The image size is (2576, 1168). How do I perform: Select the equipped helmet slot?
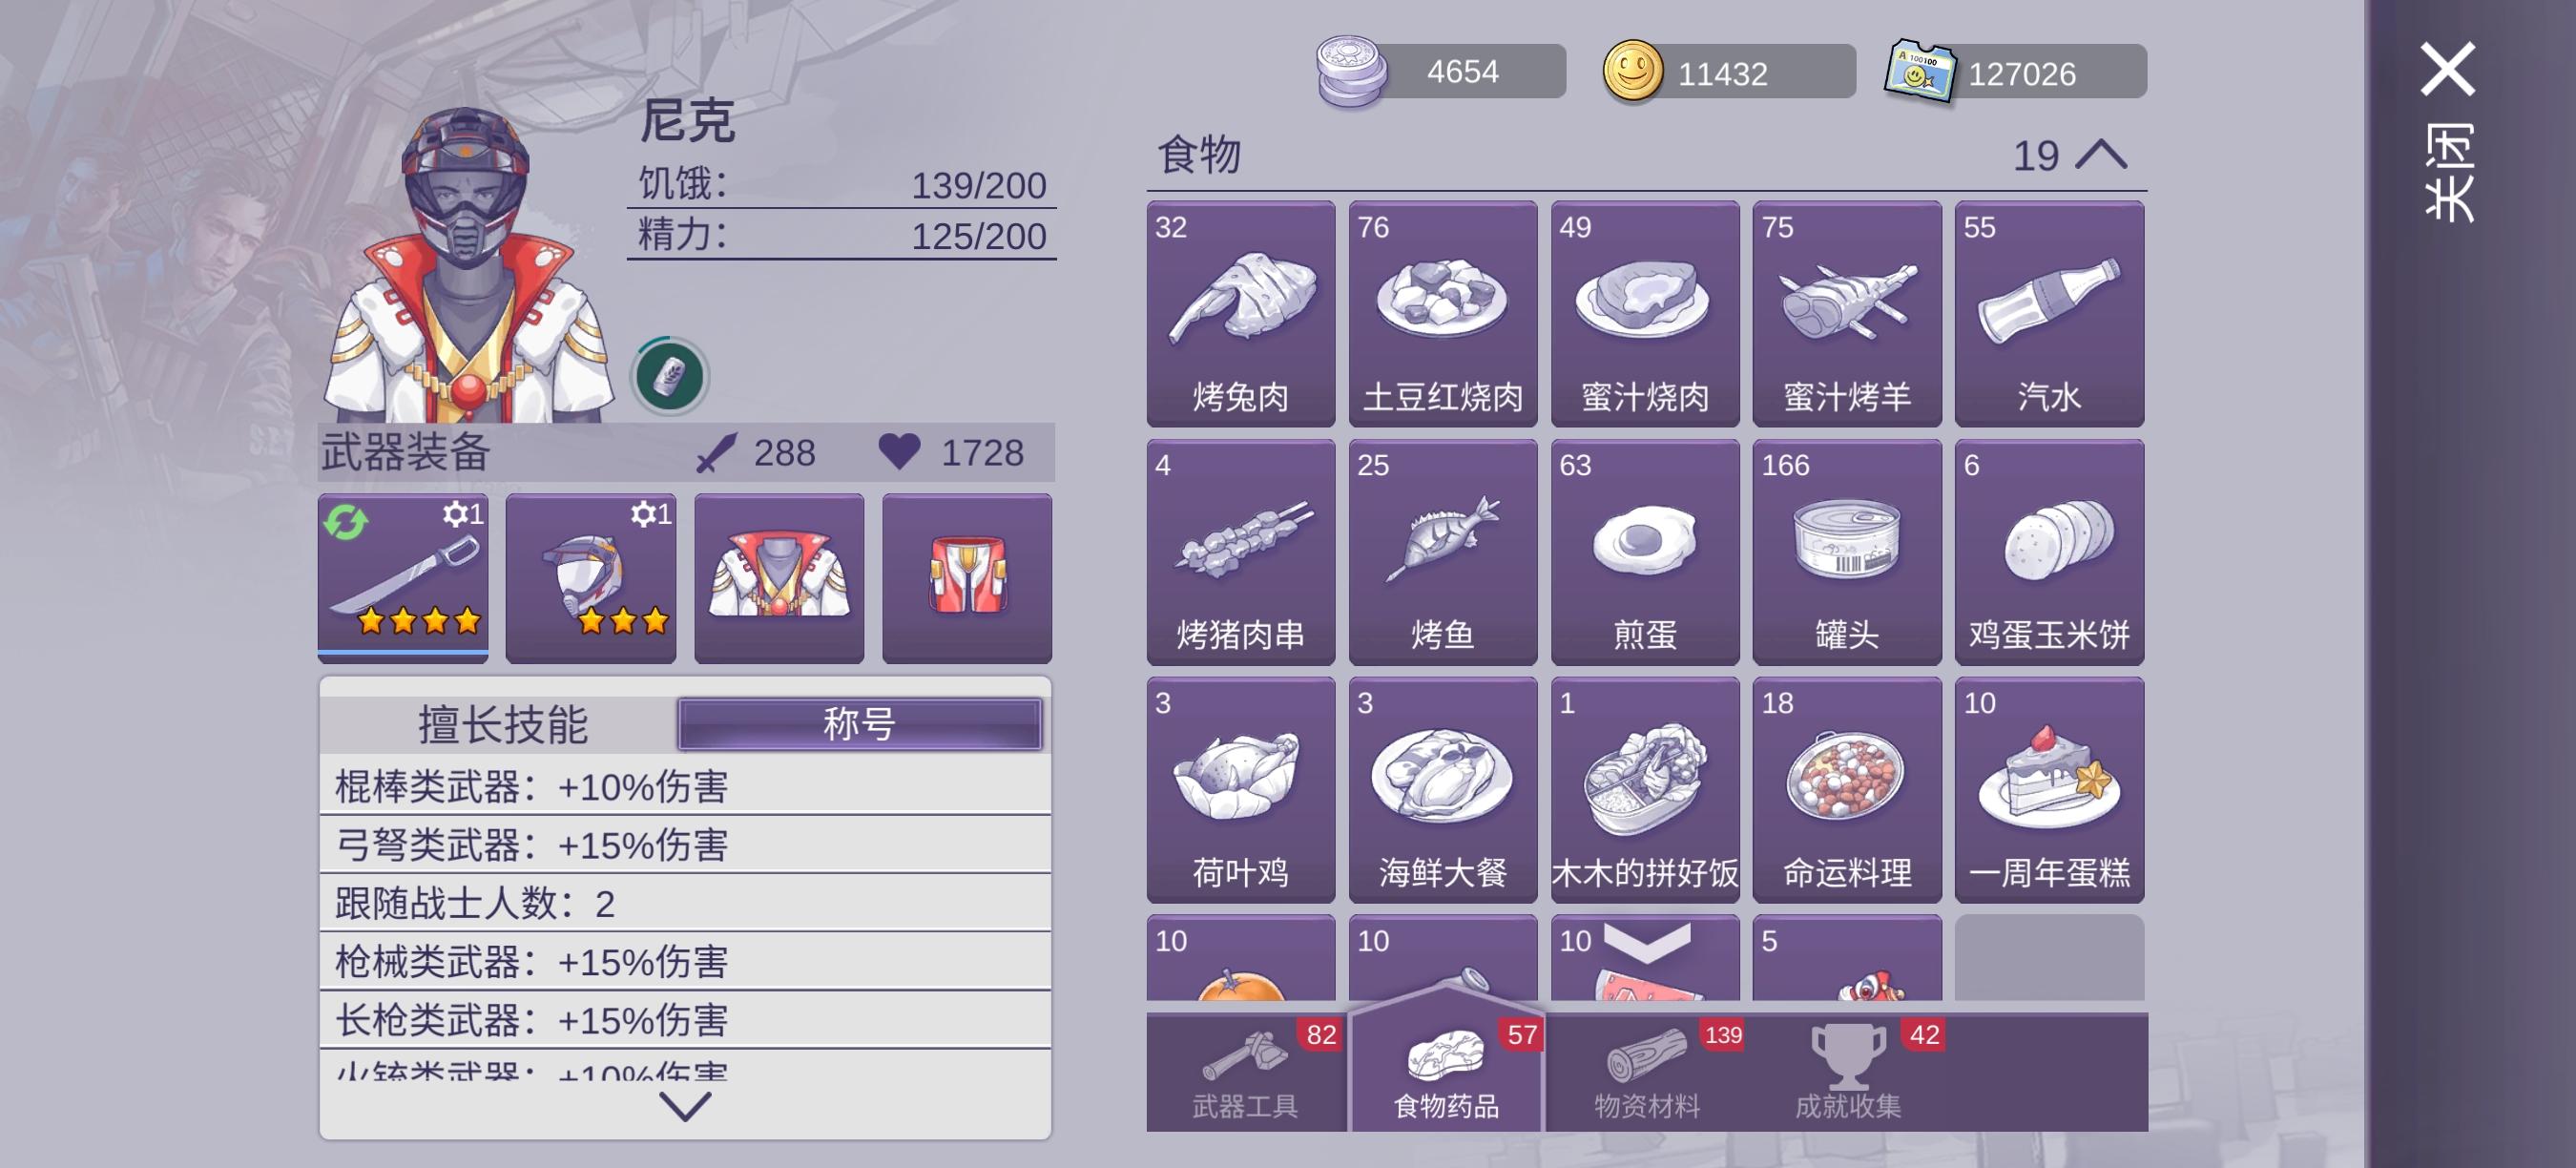pos(591,578)
